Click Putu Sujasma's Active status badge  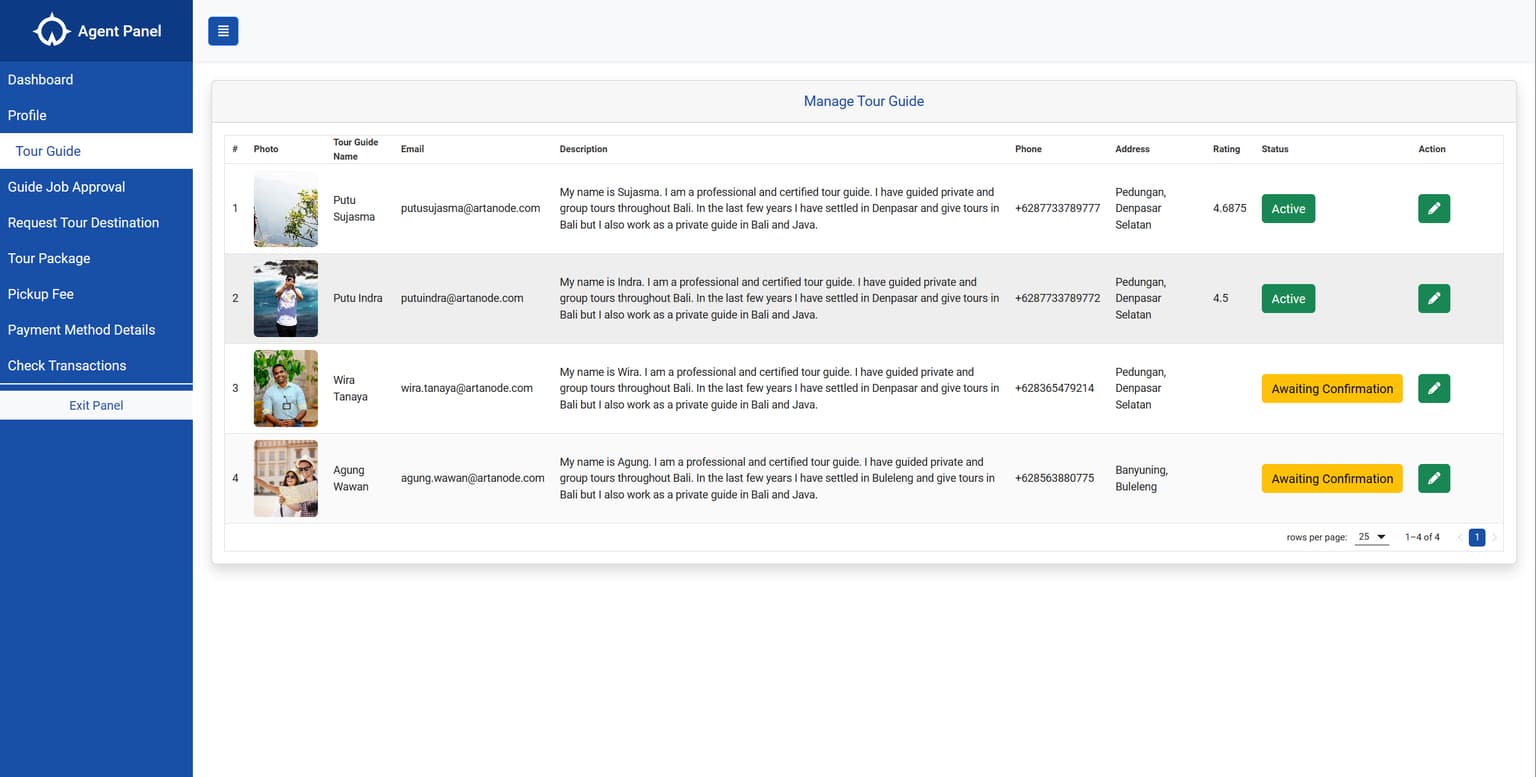coord(1288,208)
